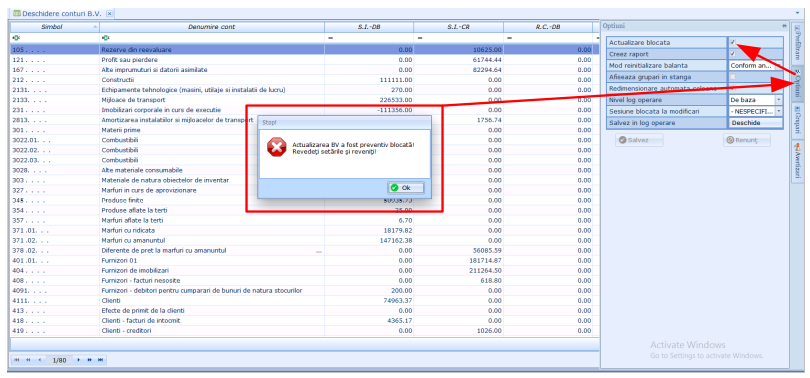Screen dimensions: 810x378
Task: Jump forward page set in pager
Action: 89,359
